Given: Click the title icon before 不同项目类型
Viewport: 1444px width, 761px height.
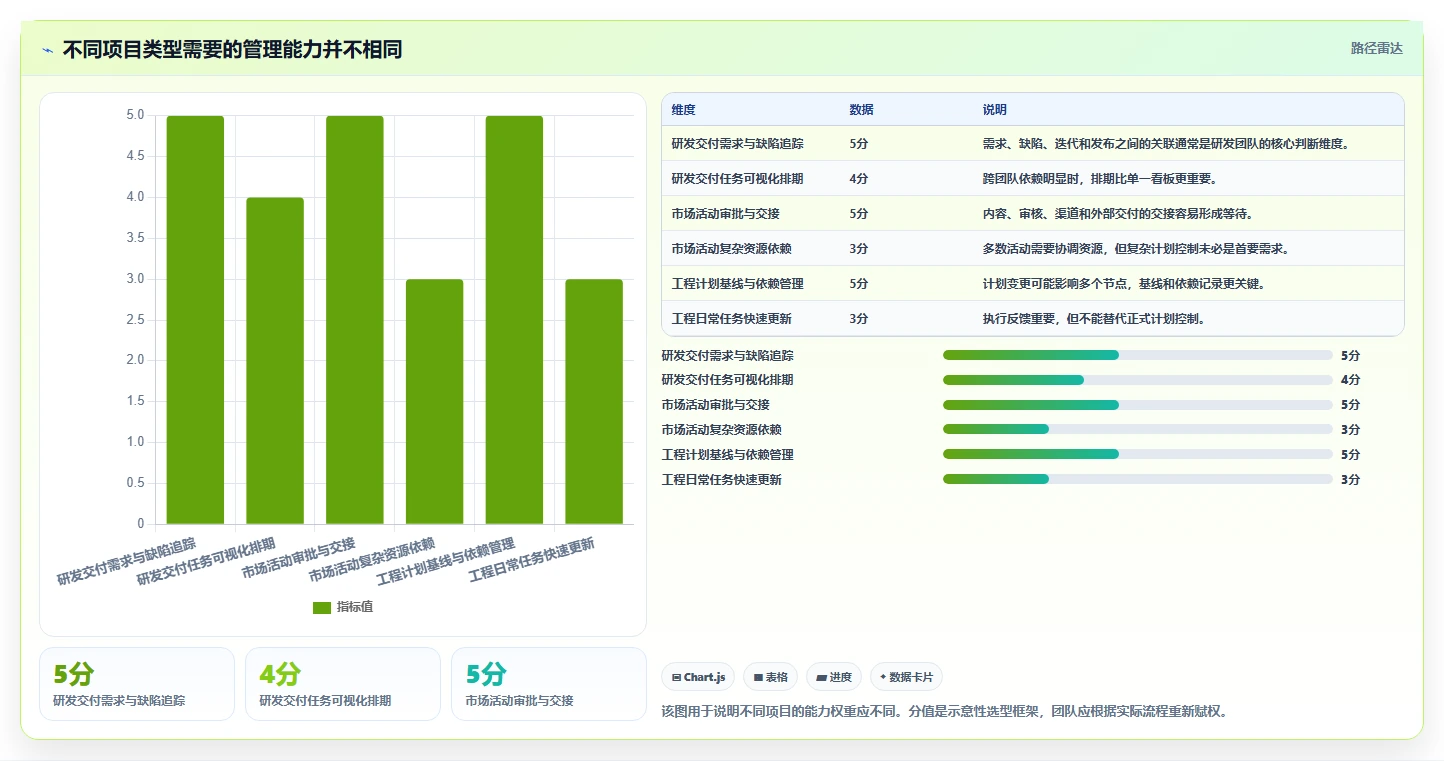Looking at the screenshot, I should coord(47,50).
